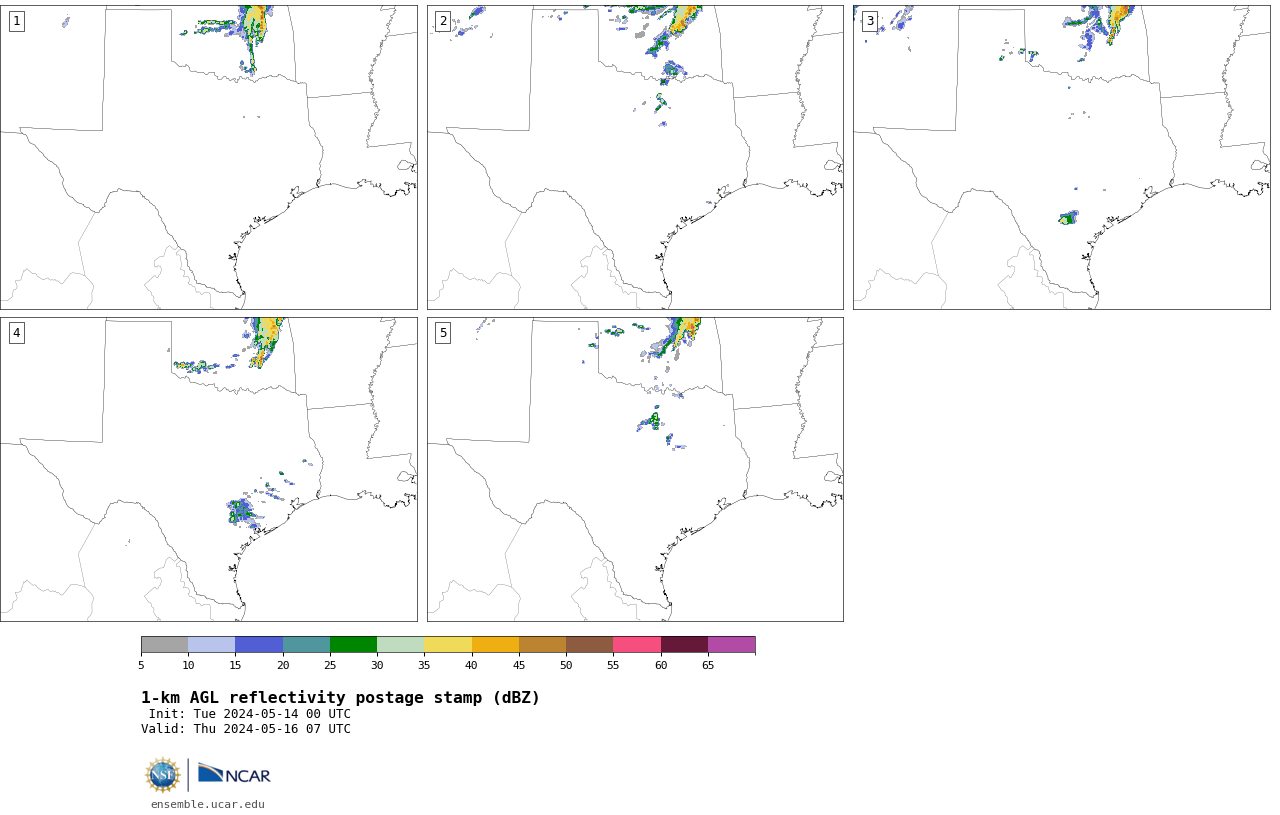The image size is (1280, 815).
Task: Open ensemble member 2 reflectivity panel
Action: [635, 157]
